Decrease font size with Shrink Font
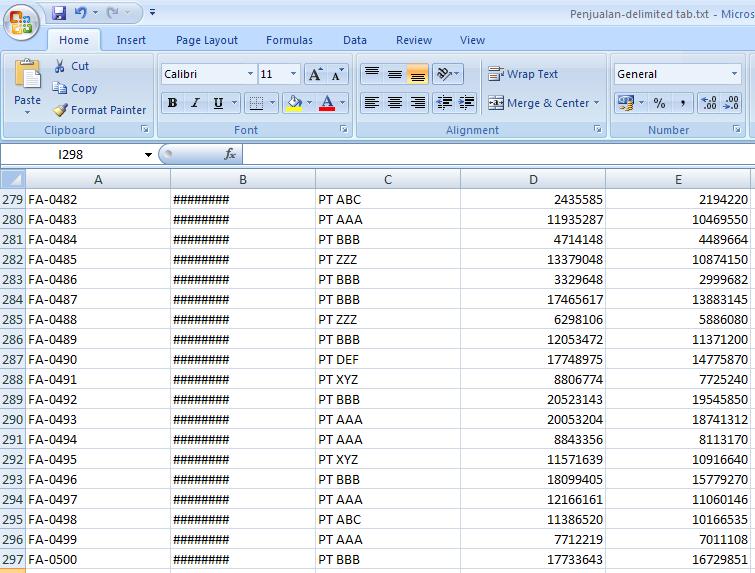 point(338,75)
